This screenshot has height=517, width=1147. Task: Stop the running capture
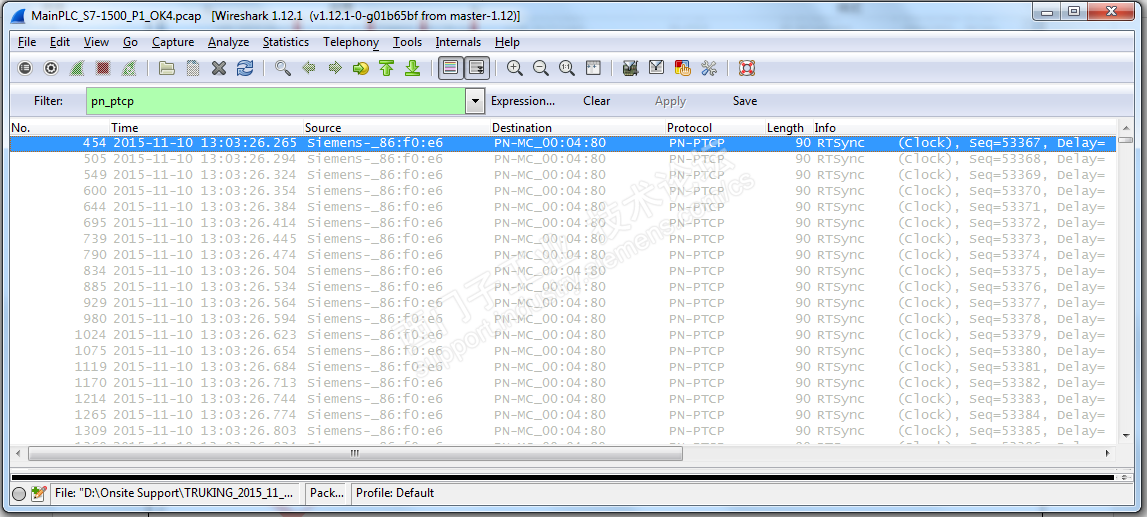coord(102,68)
